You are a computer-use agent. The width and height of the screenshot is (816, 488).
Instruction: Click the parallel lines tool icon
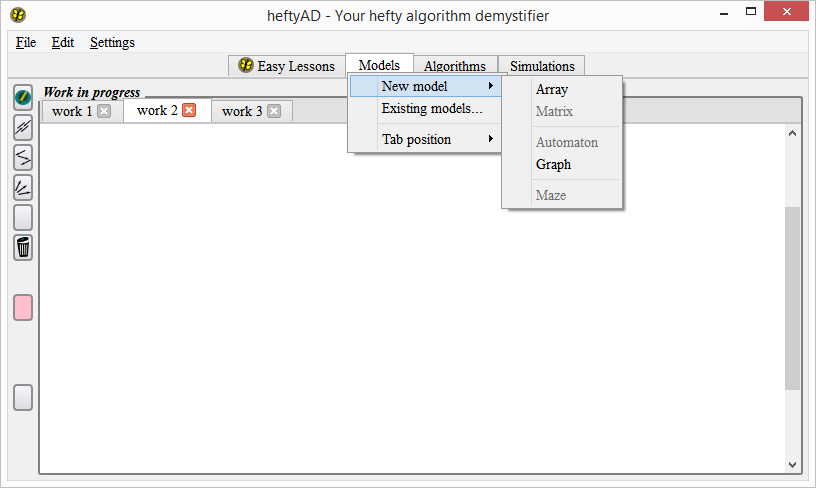pos(22,127)
